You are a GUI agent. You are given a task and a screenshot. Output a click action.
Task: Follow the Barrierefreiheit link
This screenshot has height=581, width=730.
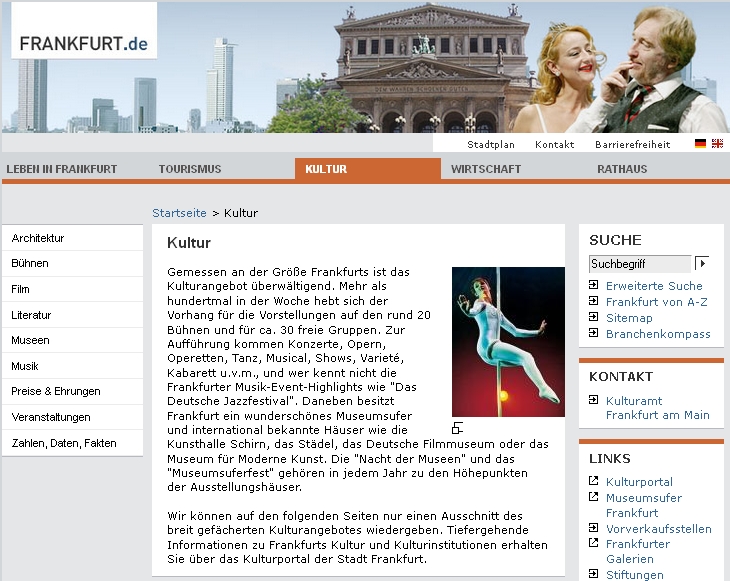(632, 144)
